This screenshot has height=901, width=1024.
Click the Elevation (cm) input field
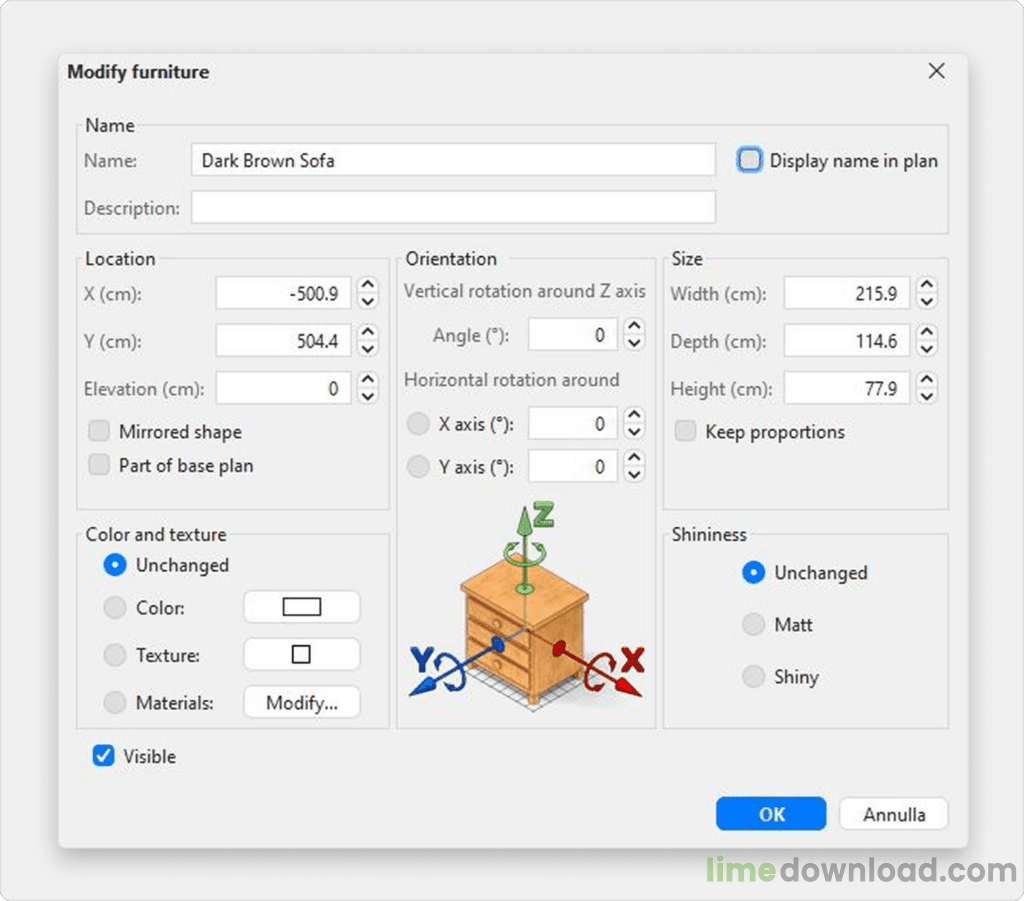283,388
